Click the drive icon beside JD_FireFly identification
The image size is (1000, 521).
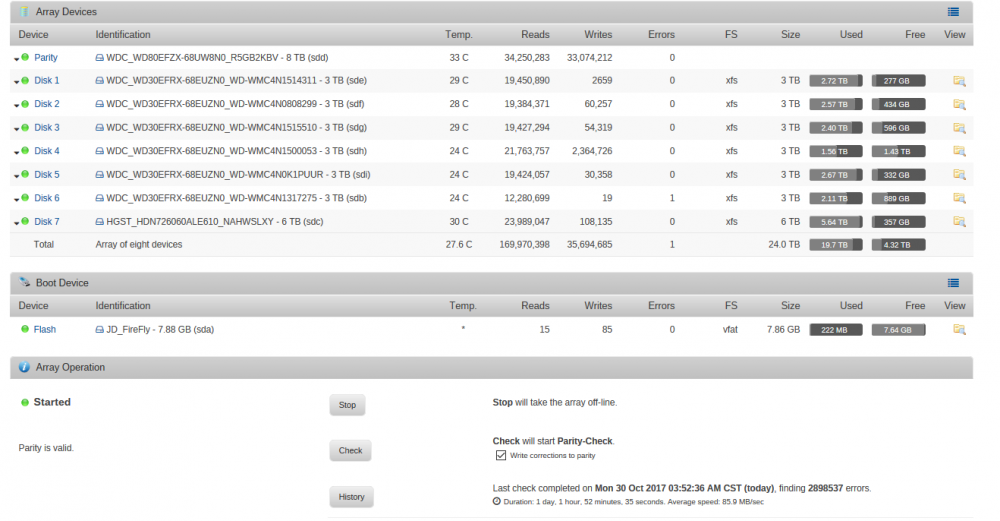[x=99, y=330]
